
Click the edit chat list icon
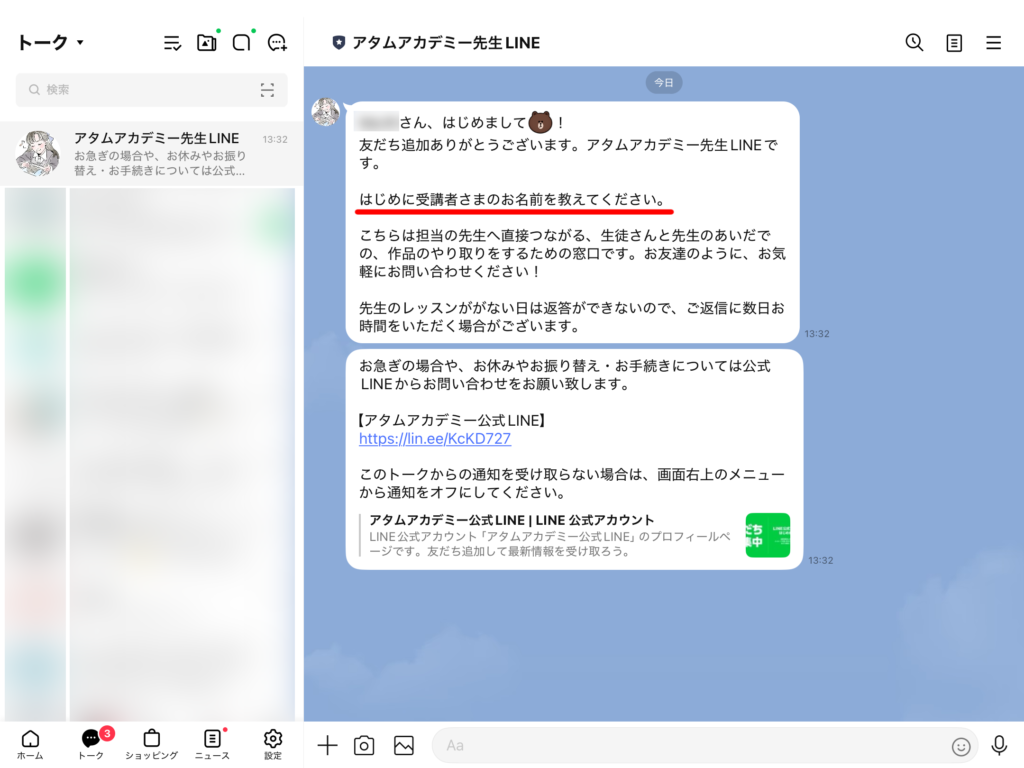[x=172, y=42]
